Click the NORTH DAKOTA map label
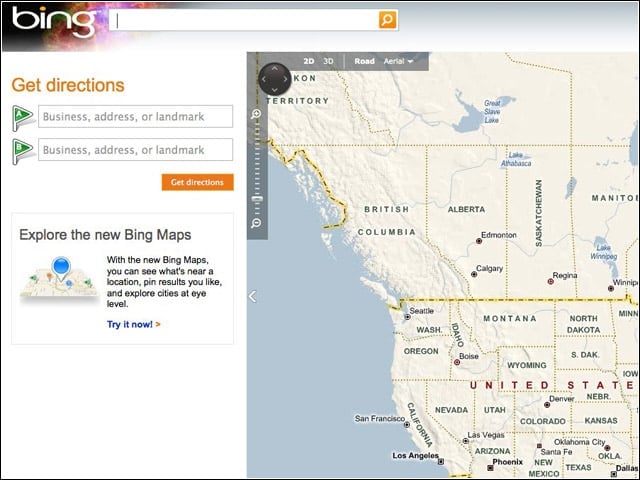 point(584,324)
